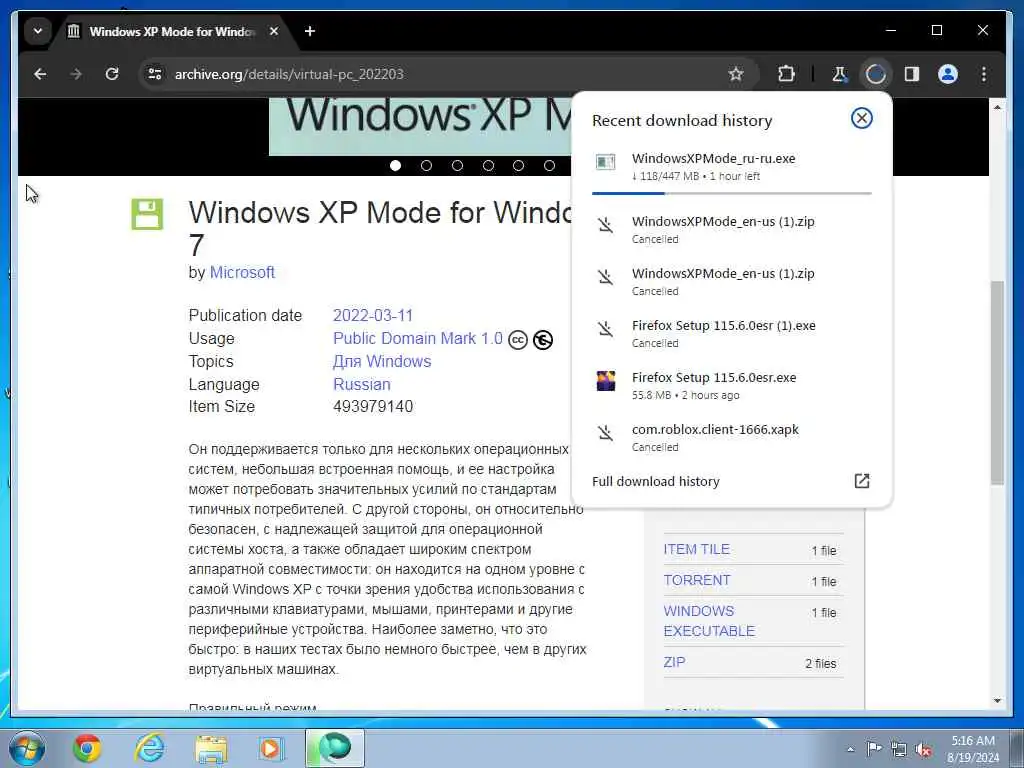
Task: Launch Internet Explorer from the taskbar
Action: [x=150, y=748]
